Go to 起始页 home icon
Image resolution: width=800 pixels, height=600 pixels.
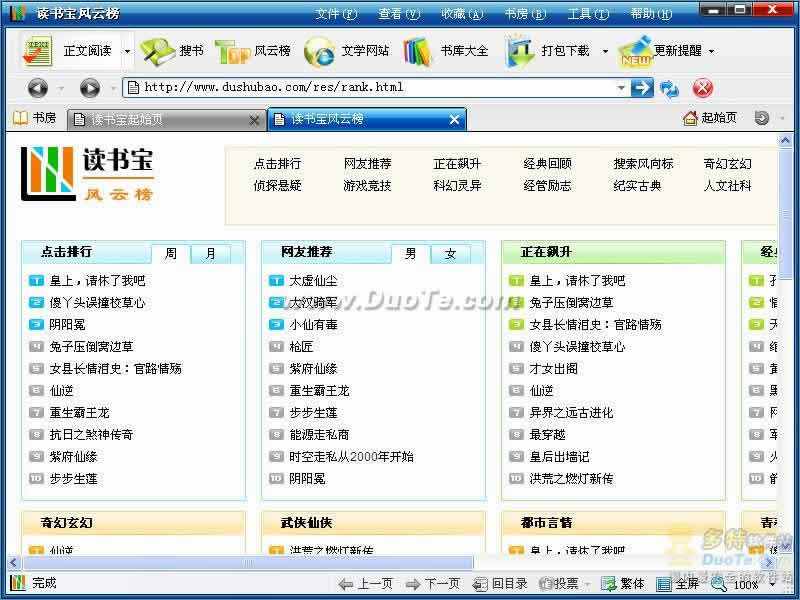click(x=690, y=118)
